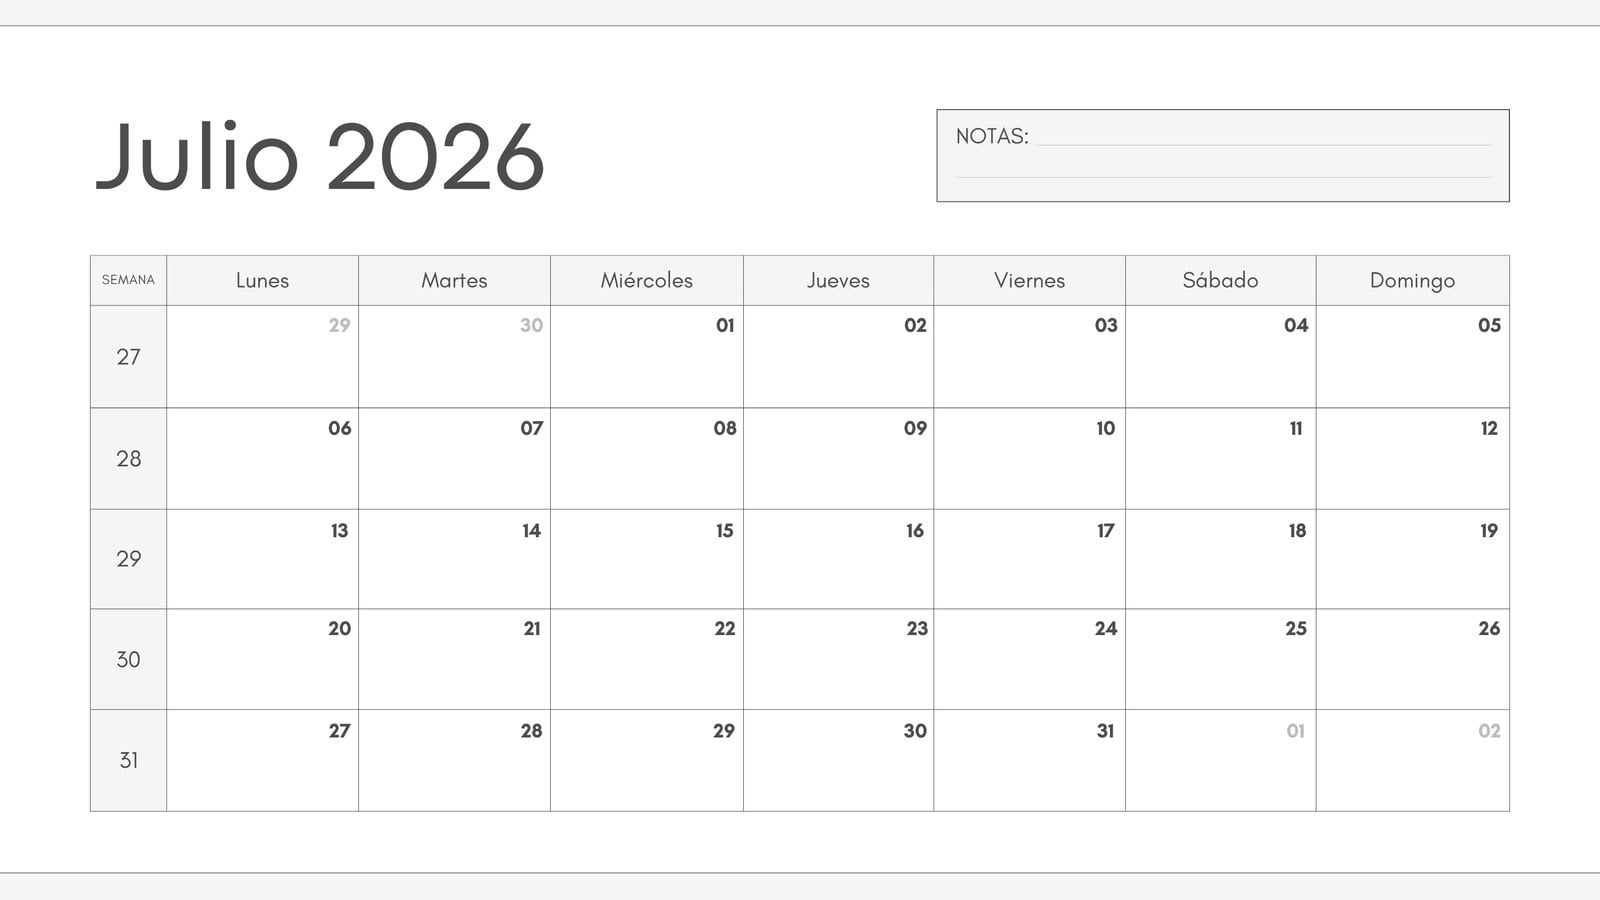Click the day cell numbered 17
This screenshot has width=1600, height=900.
tap(1029, 559)
